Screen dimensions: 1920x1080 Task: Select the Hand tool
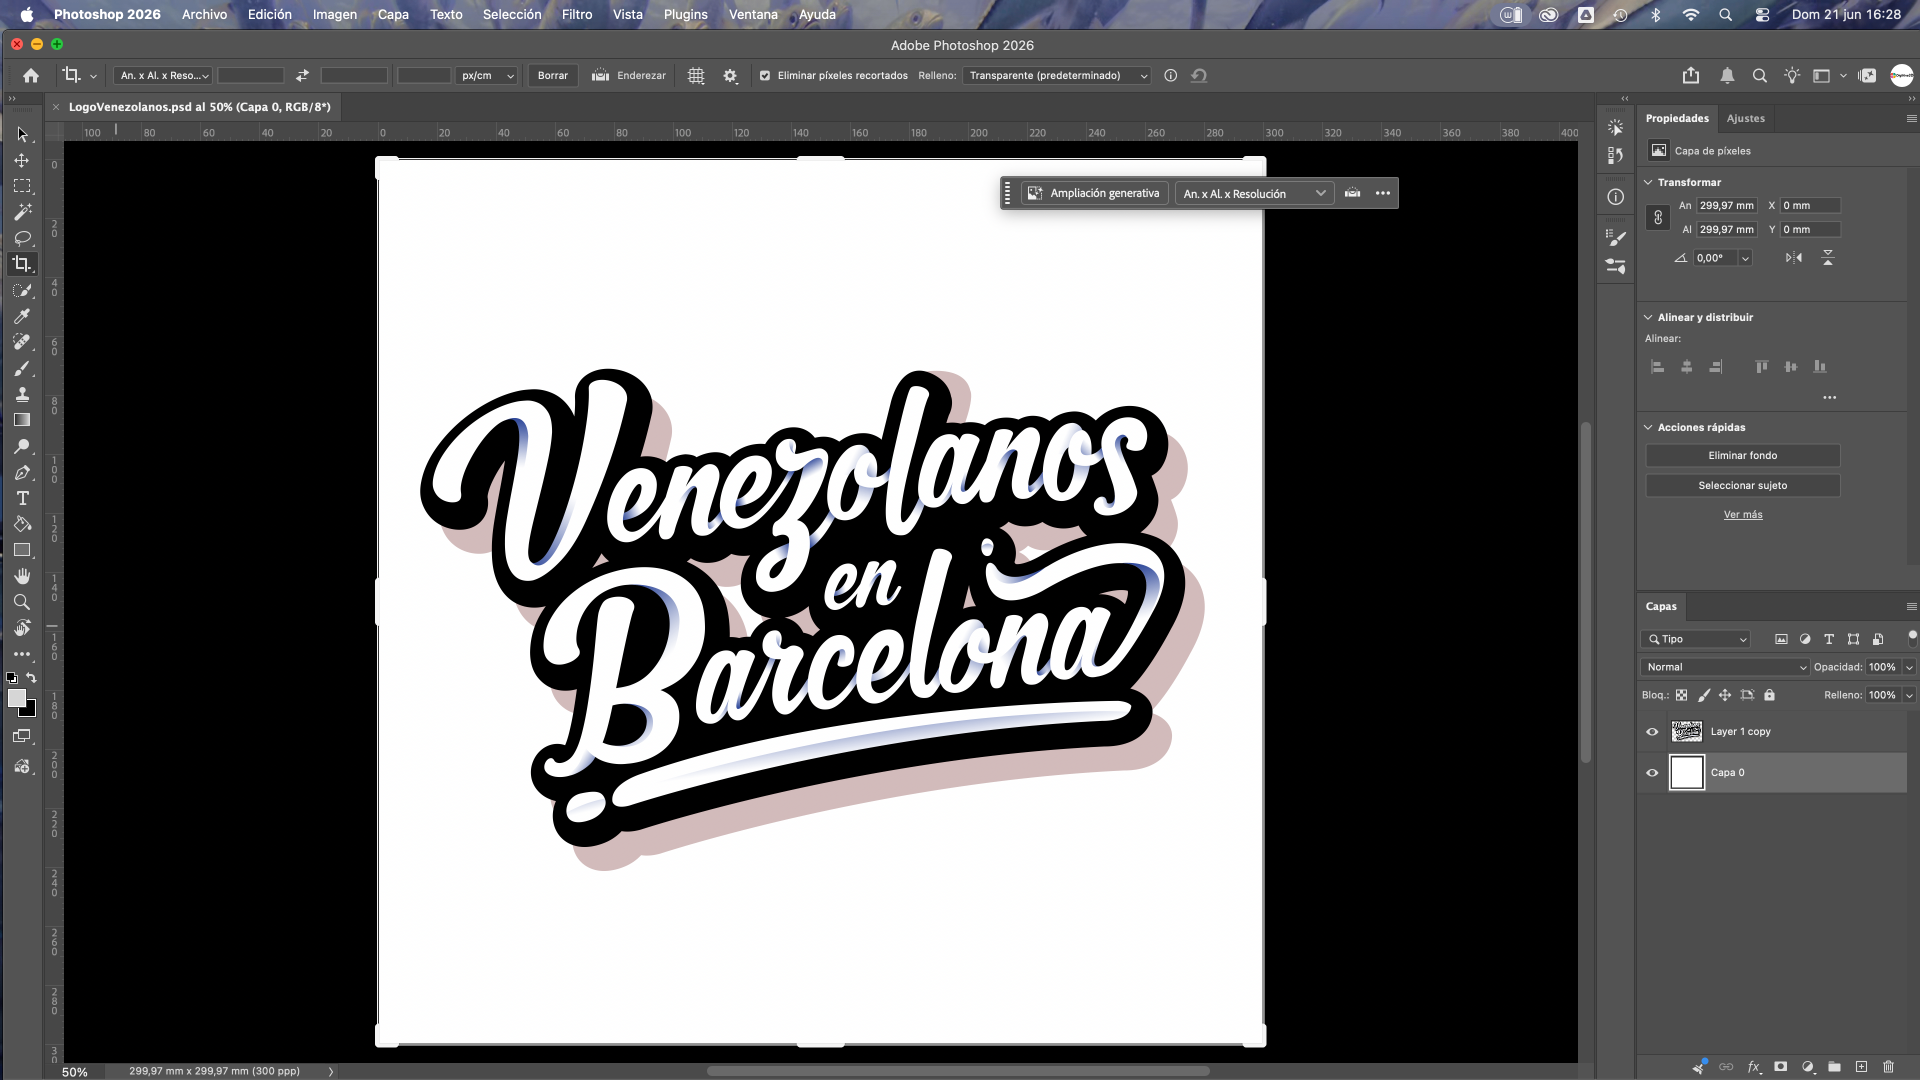(22, 576)
